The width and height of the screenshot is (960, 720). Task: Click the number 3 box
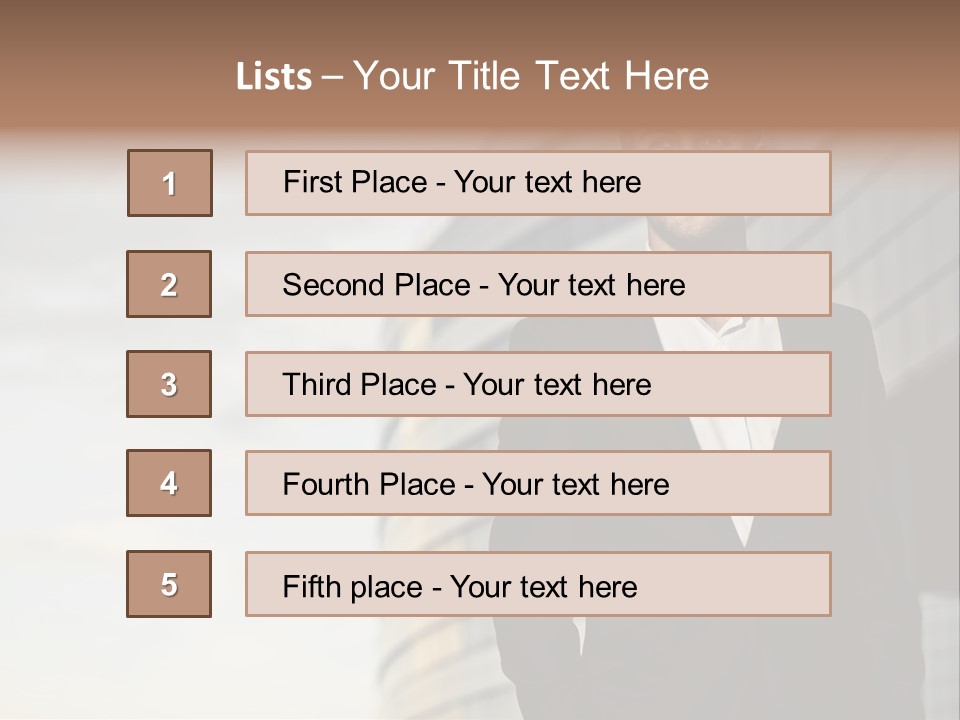click(x=169, y=384)
